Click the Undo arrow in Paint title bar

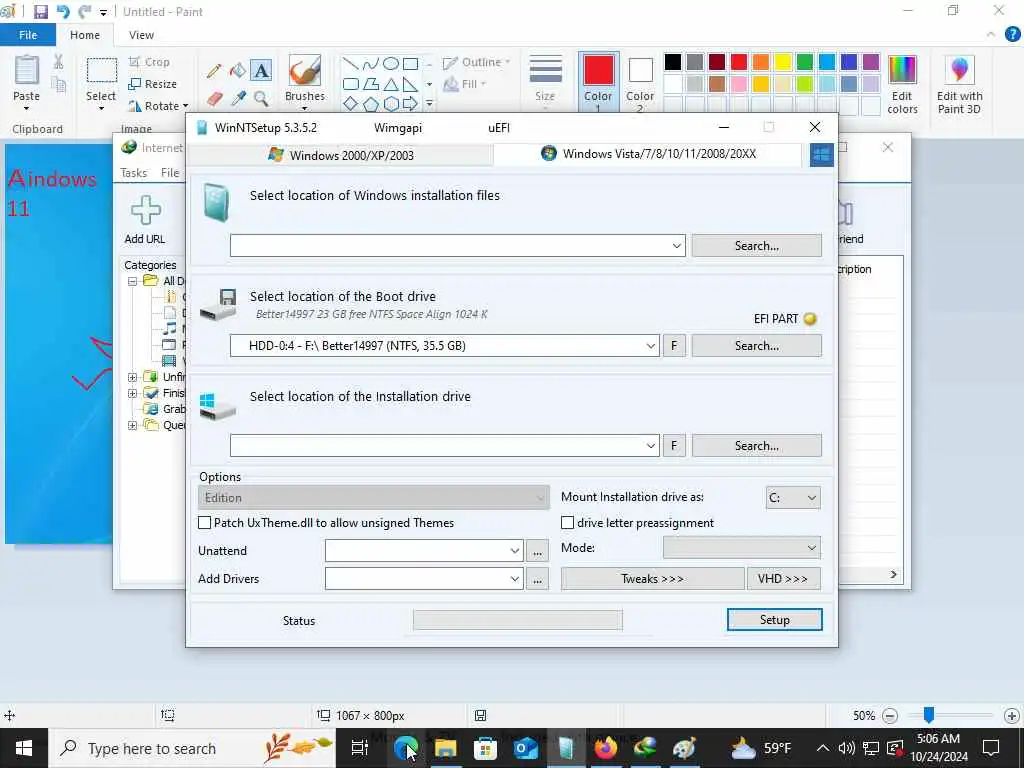click(x=63, y=12)
